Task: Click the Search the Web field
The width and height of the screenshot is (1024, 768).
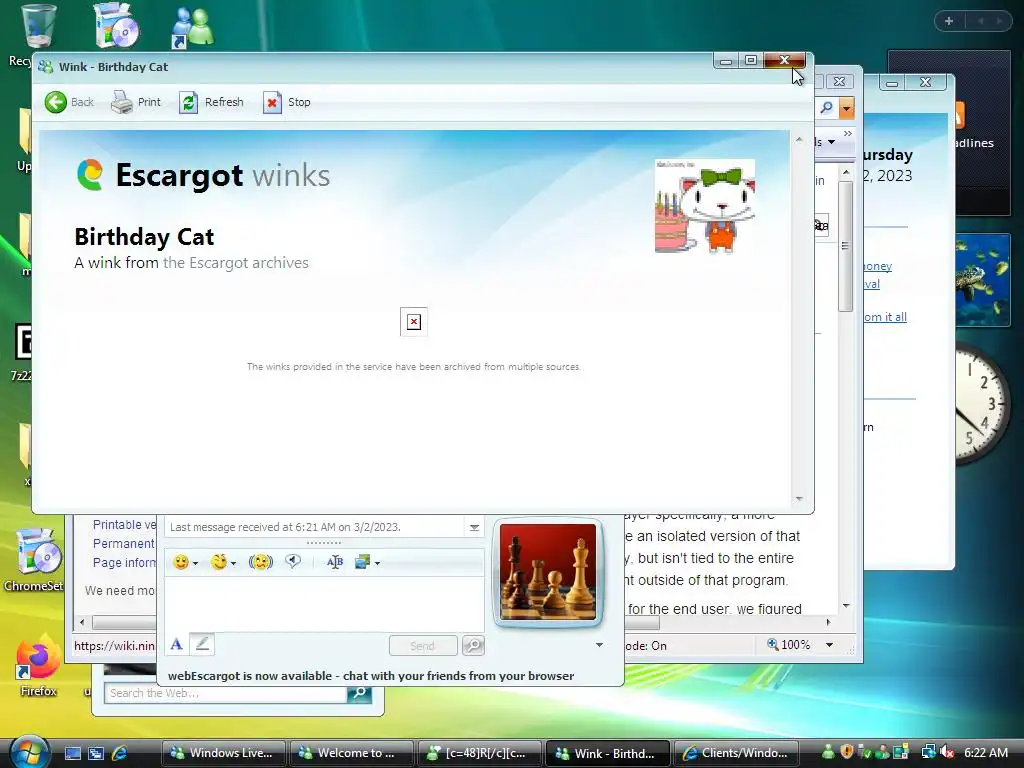Action: pyautogui.click(x=226, y=694)
